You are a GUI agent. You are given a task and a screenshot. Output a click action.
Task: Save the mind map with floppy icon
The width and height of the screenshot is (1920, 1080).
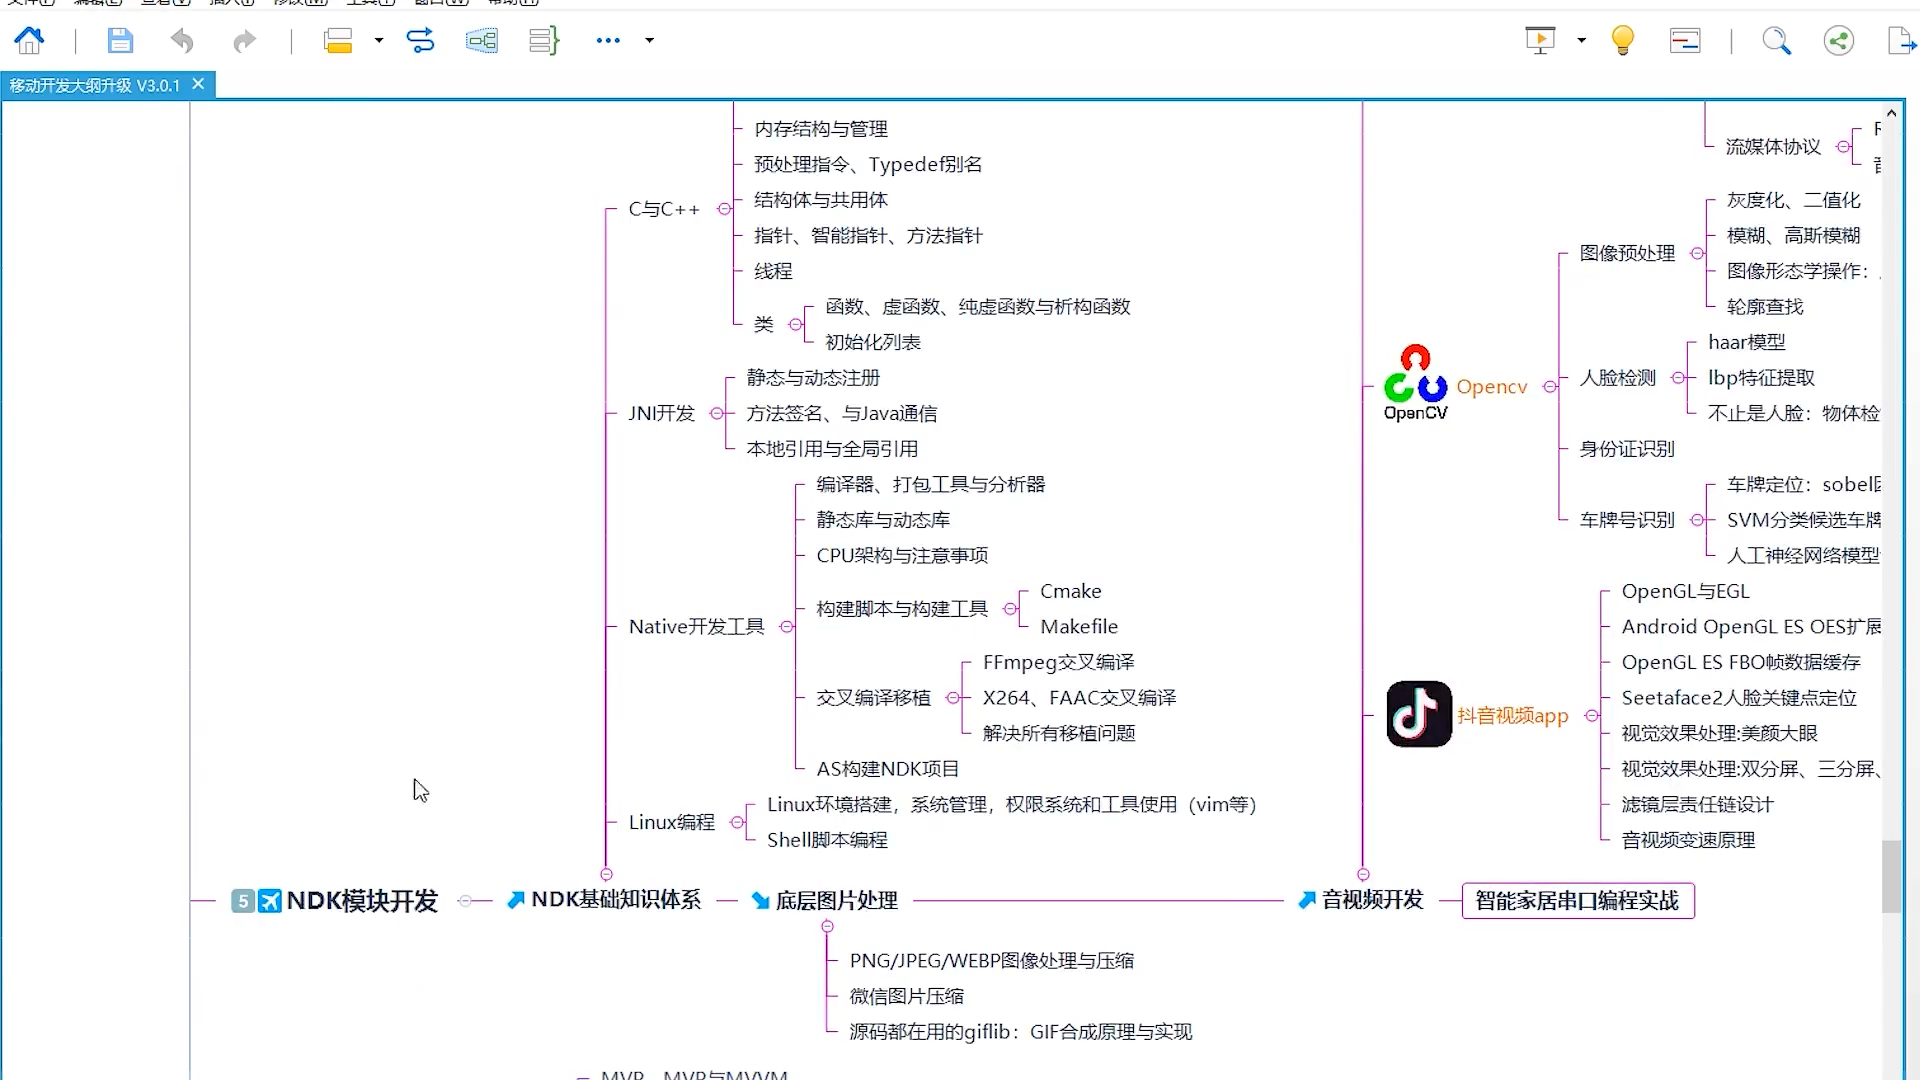(x=120, y=41)
